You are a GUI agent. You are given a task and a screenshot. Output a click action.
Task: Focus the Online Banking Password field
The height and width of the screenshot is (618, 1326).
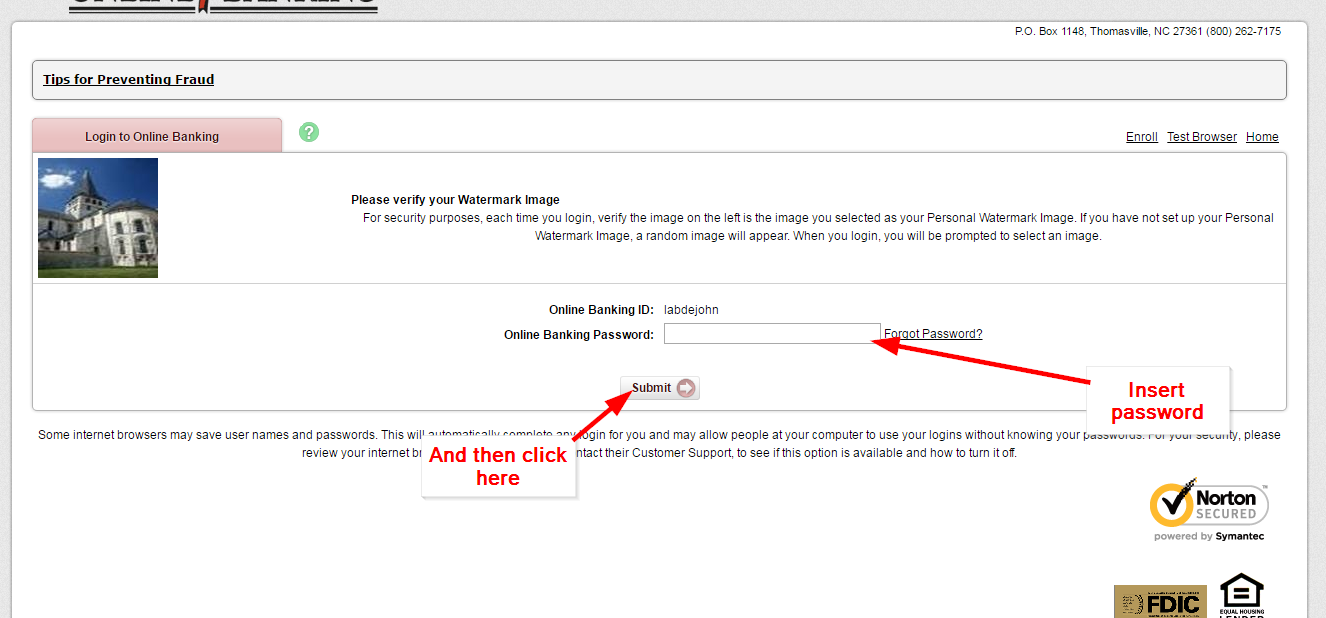click(x=771, y=334)
